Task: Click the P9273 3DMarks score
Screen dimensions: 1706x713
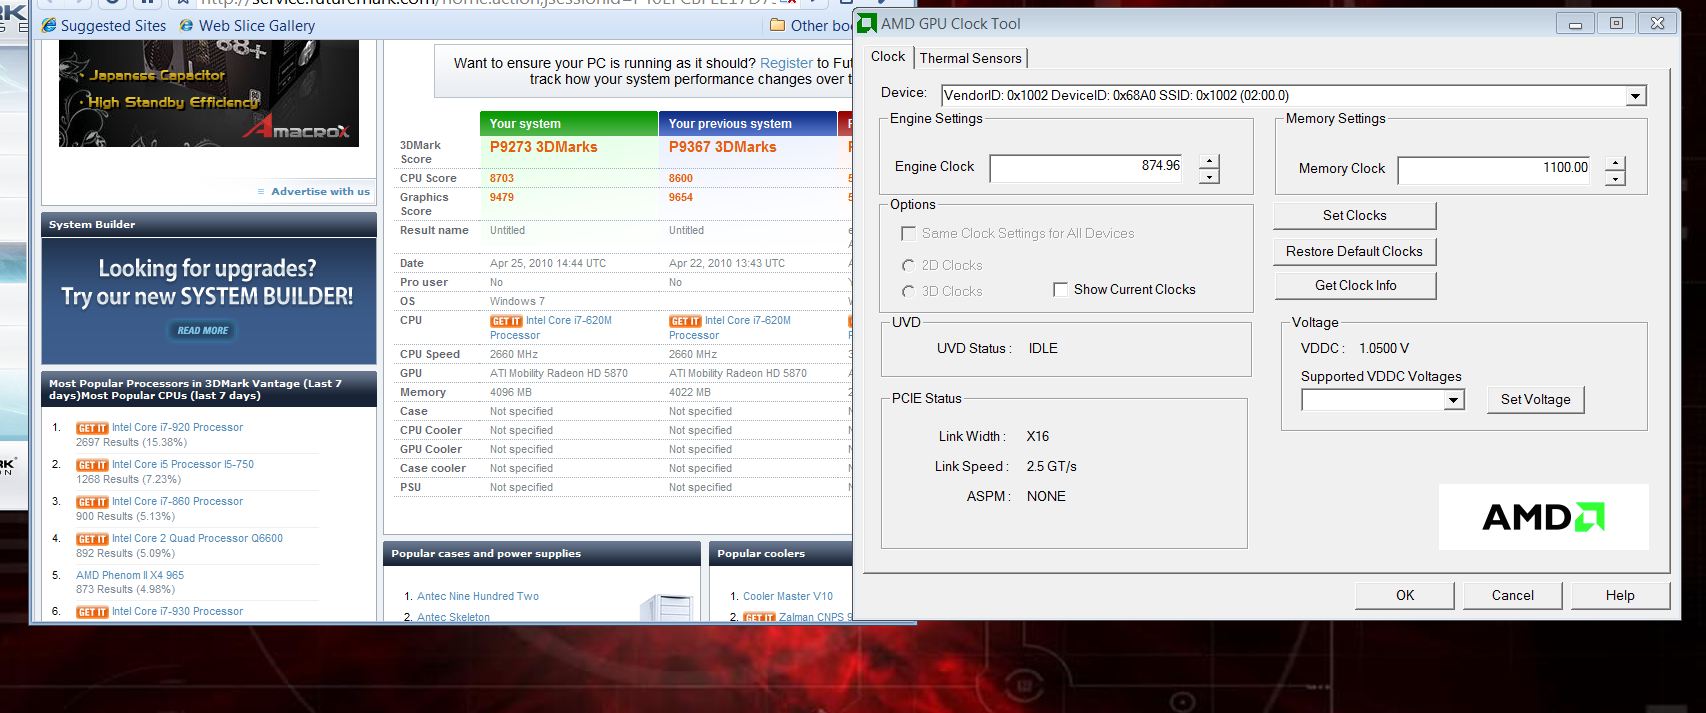Action: [x=543, y=147]
